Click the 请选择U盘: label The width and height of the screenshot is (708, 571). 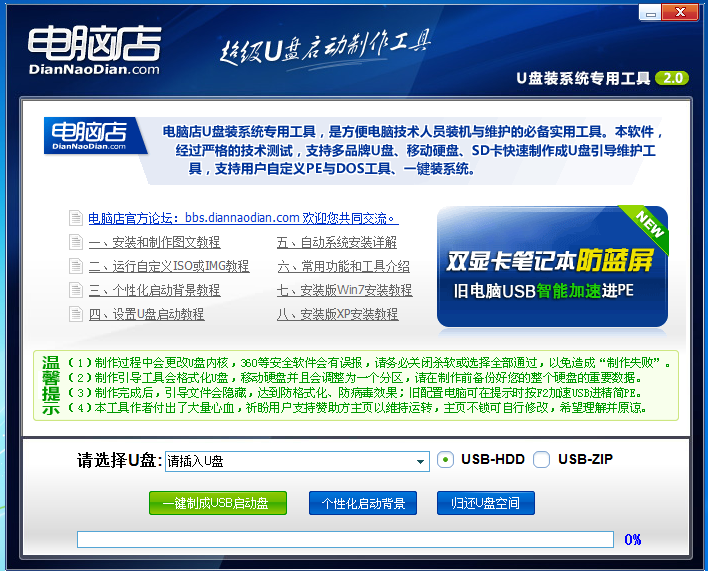tap(120, 460)
